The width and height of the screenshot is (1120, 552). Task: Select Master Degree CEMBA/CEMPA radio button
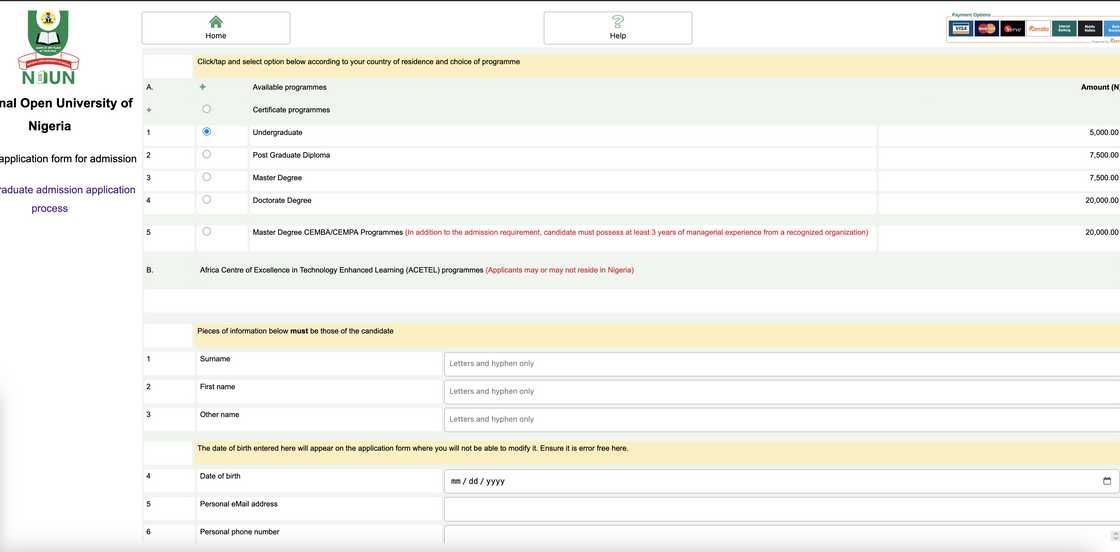point(206,231)
